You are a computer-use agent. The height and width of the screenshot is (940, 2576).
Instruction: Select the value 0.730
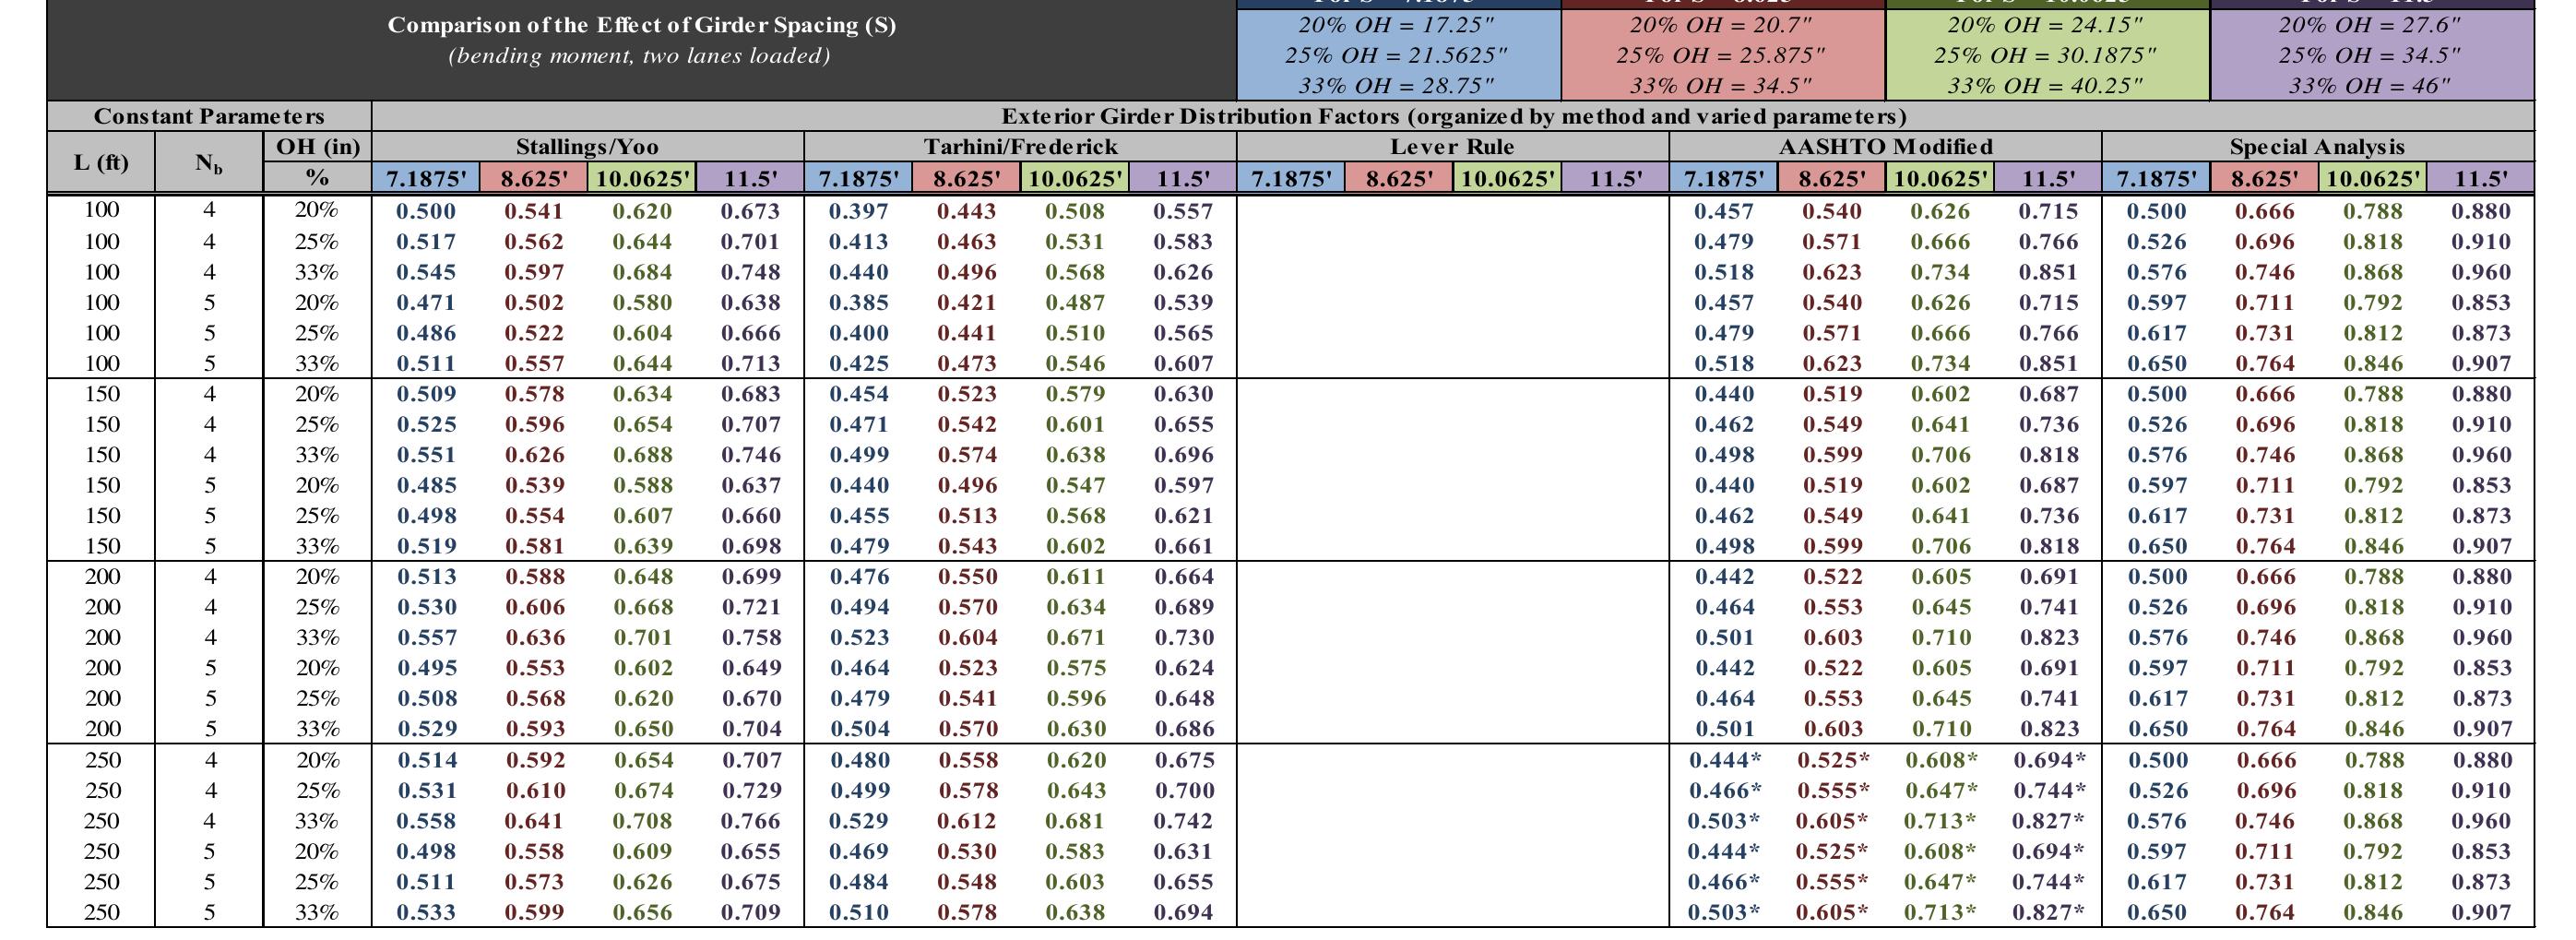(x=1184, y=637)
